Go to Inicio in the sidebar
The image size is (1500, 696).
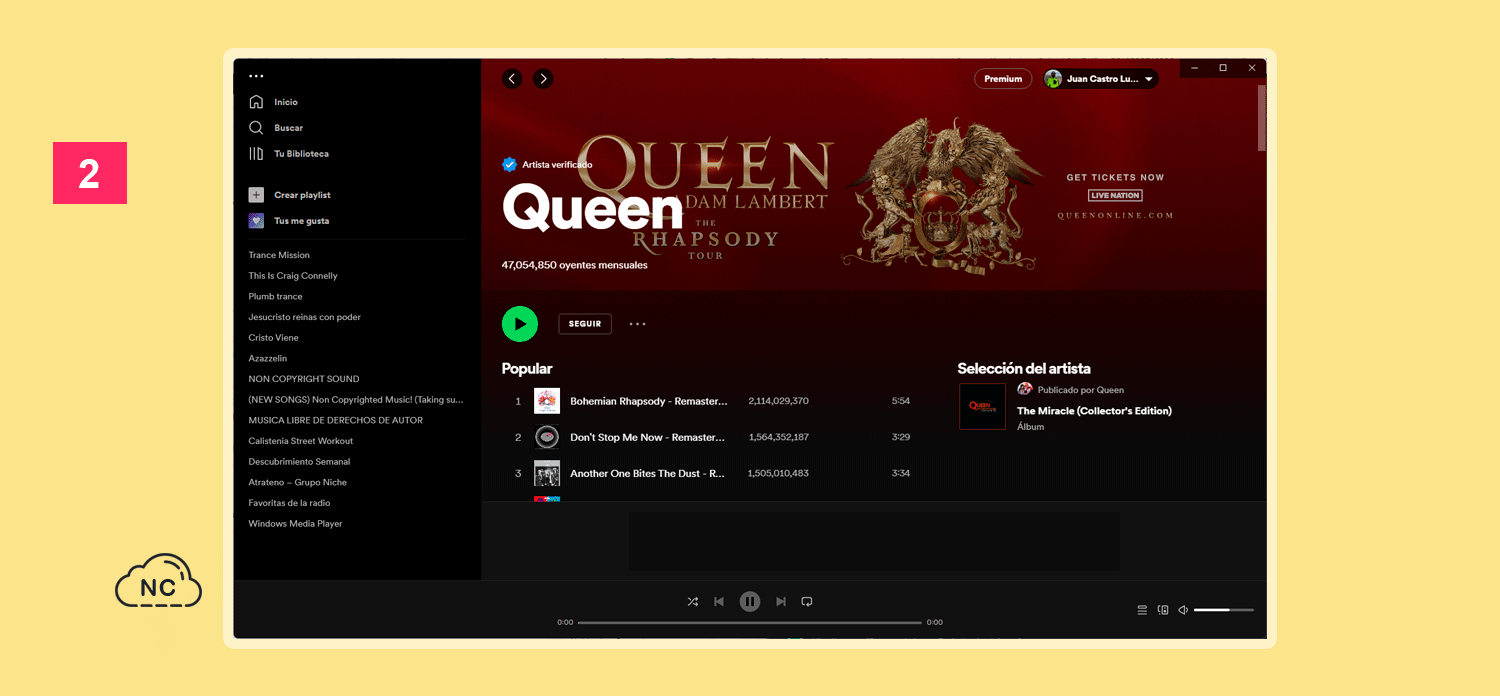click(286, 102)
